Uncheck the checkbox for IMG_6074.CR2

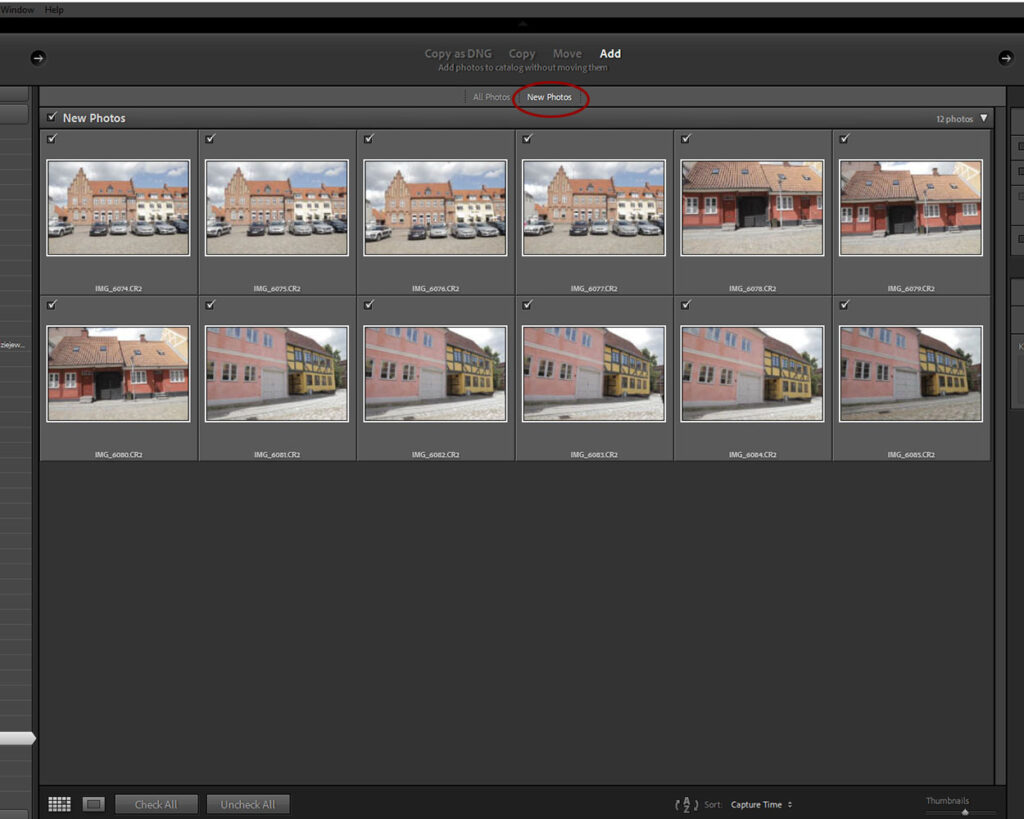point(52,139)
